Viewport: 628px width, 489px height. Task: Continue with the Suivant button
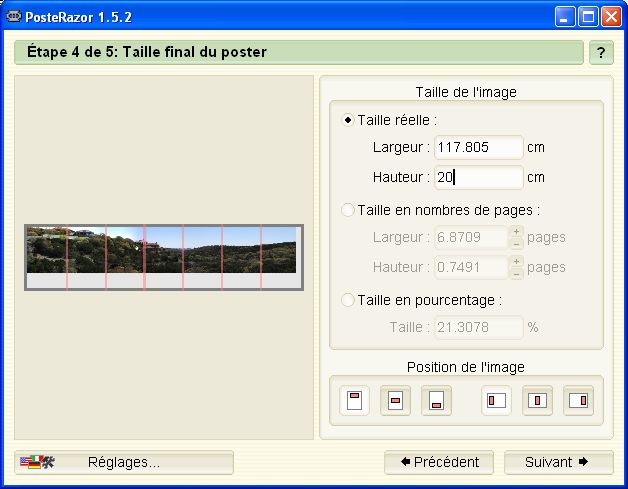click(x=559, y=463)
